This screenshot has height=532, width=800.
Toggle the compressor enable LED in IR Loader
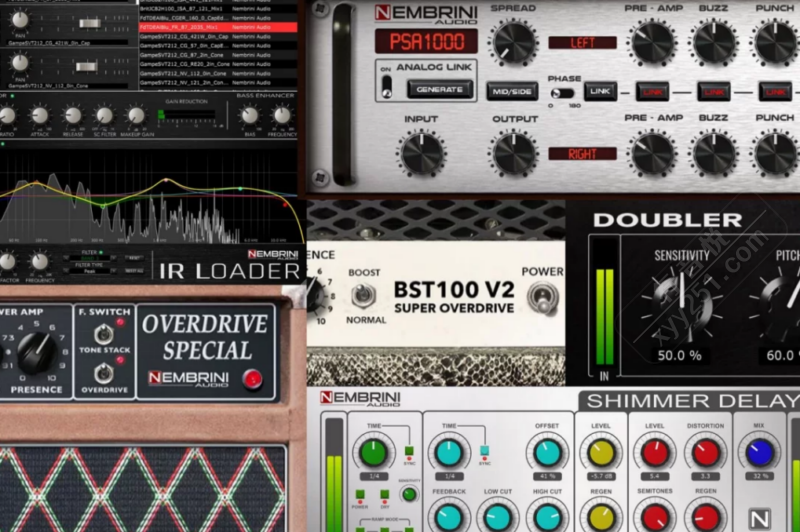click(12, 96)
